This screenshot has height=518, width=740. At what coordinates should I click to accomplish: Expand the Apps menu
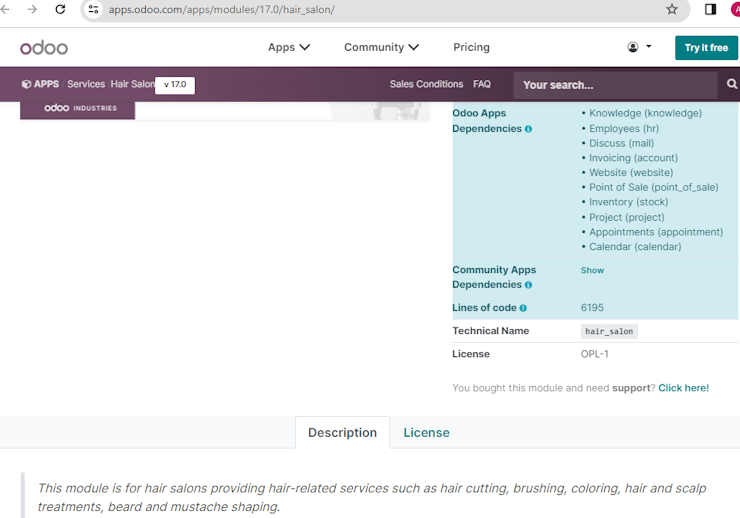point(289,47)
